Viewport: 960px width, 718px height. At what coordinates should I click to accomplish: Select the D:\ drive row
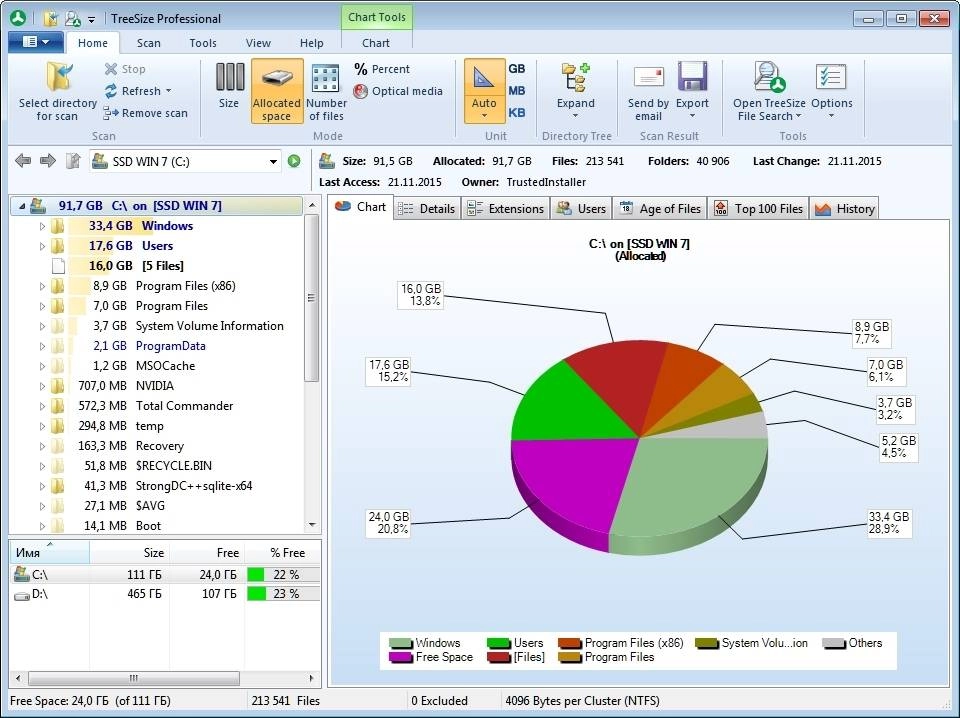(165, 594)
